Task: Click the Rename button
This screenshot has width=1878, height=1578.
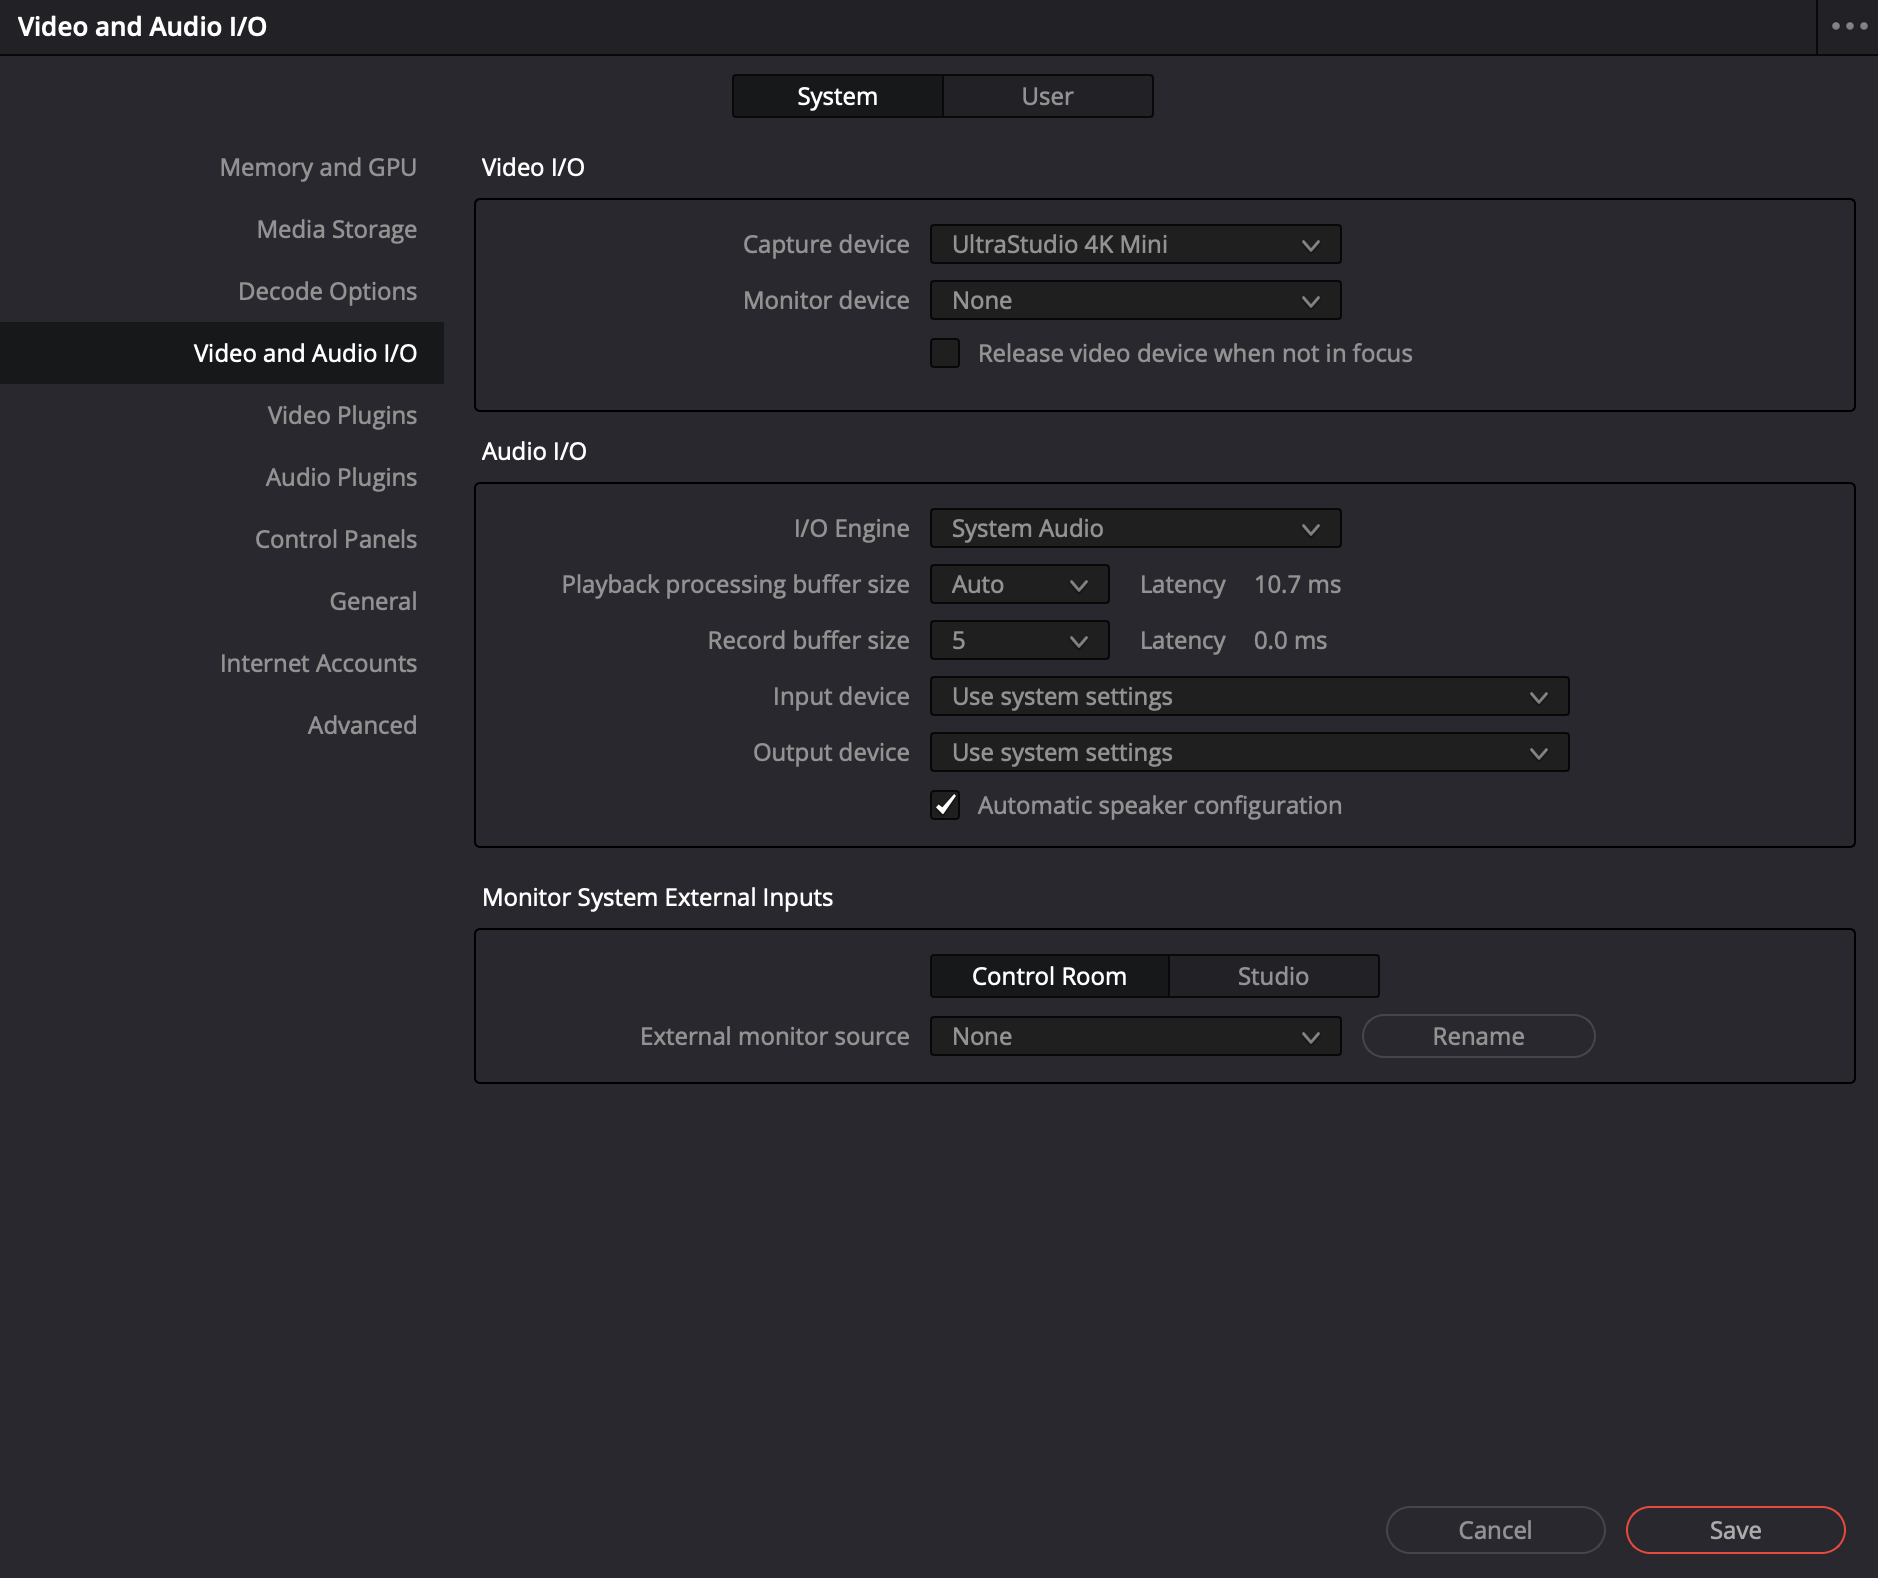Action: click(x=1478, y=1036)
